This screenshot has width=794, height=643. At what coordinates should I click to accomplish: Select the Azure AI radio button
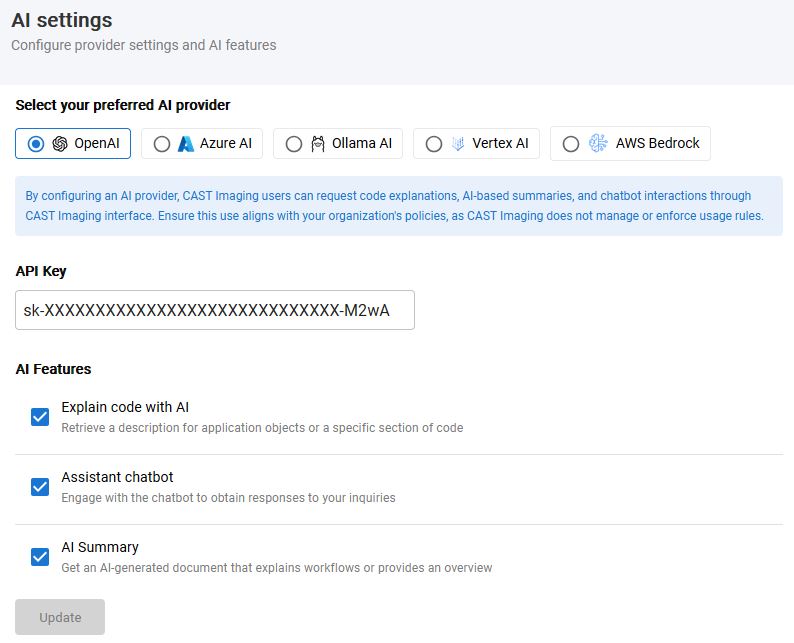click(162, 144)
